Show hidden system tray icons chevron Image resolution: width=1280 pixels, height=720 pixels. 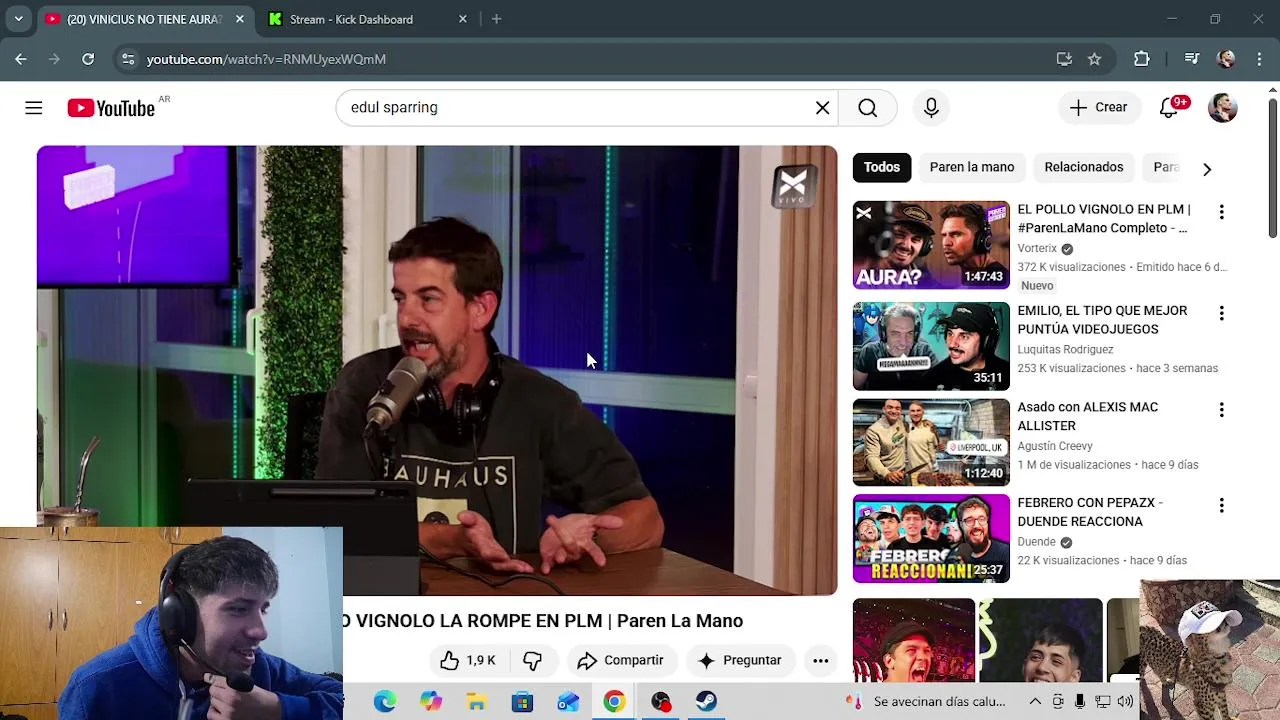point(1035,702)
